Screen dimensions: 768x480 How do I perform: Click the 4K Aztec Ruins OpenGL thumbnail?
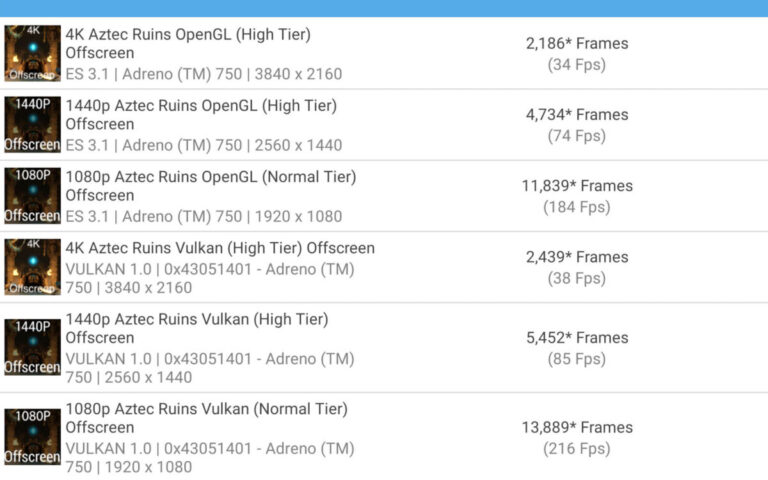[x=32, y=53]
